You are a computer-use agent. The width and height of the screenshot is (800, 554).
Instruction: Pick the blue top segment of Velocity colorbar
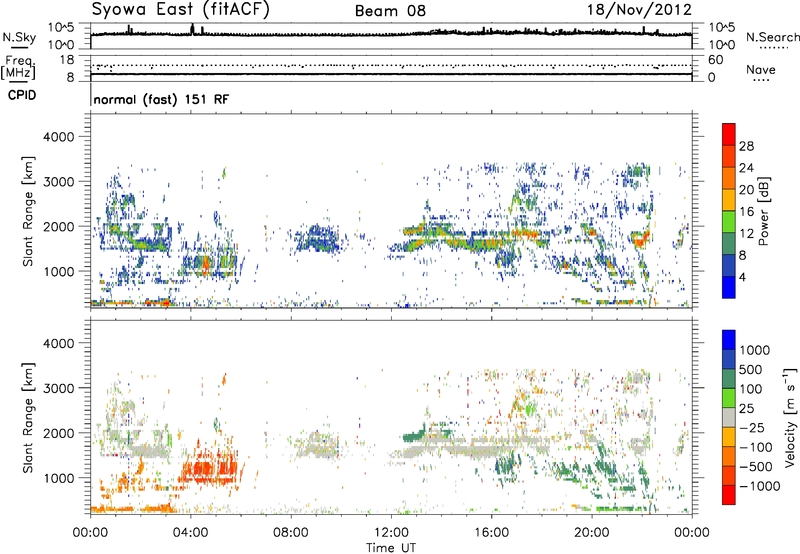pyautogui.click(x=729, y=340)
